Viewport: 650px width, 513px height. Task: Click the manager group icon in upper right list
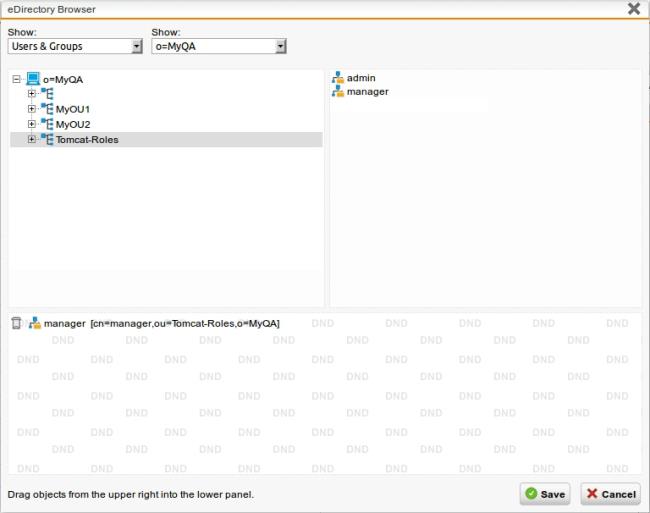pyautogui.click(x=338, y=92)
